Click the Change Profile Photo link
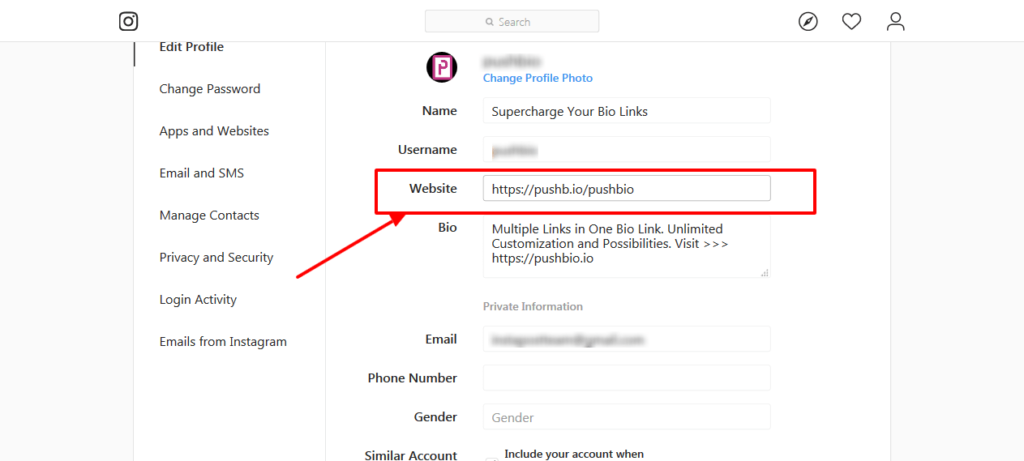The width and height of the screenshot is (1024, 461). [537, 78]
